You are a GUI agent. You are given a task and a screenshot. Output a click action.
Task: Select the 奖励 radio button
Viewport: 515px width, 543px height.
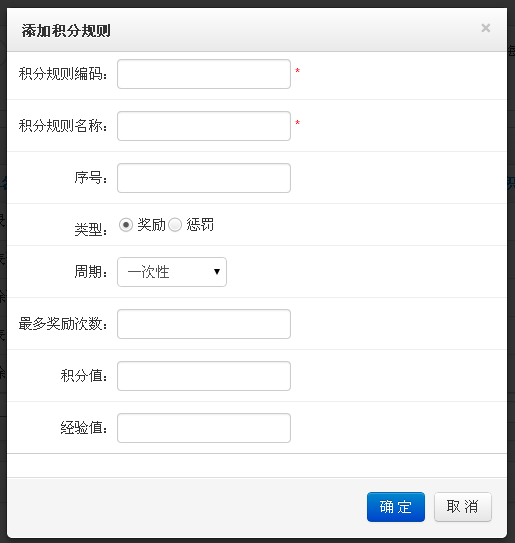tap(126, 225)
